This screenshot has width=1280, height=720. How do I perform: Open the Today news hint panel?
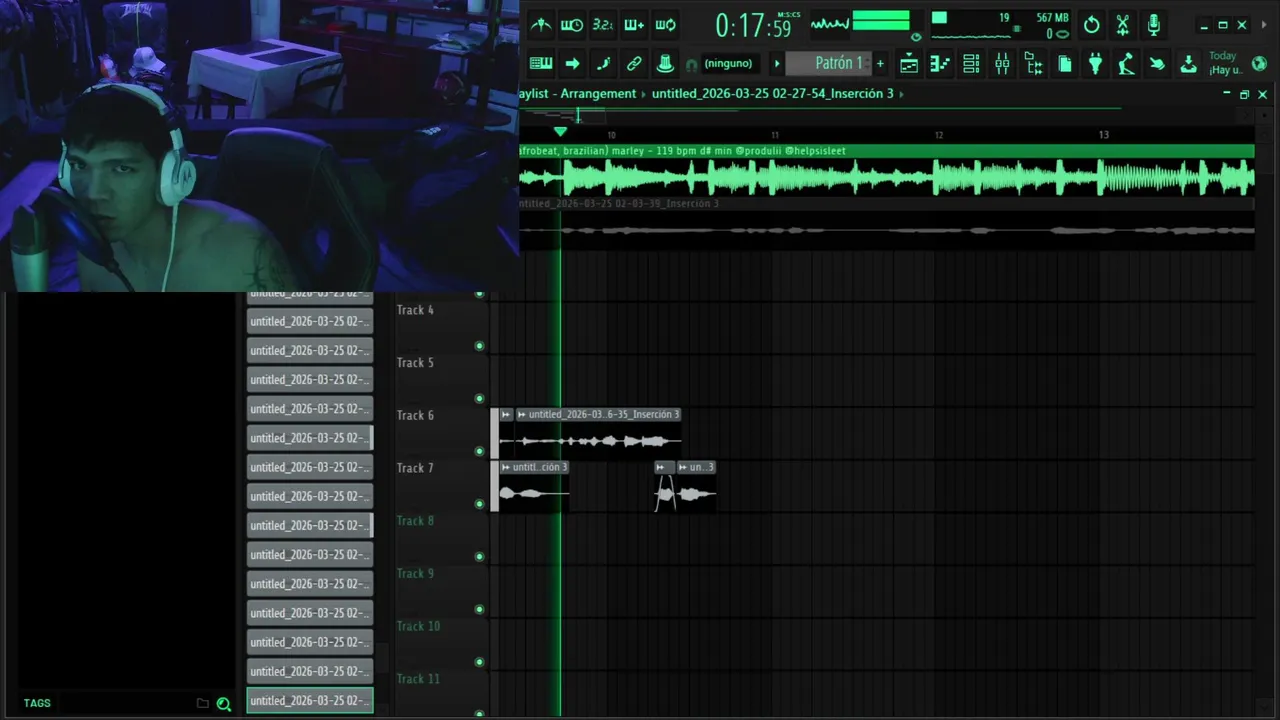point(1224,63)
